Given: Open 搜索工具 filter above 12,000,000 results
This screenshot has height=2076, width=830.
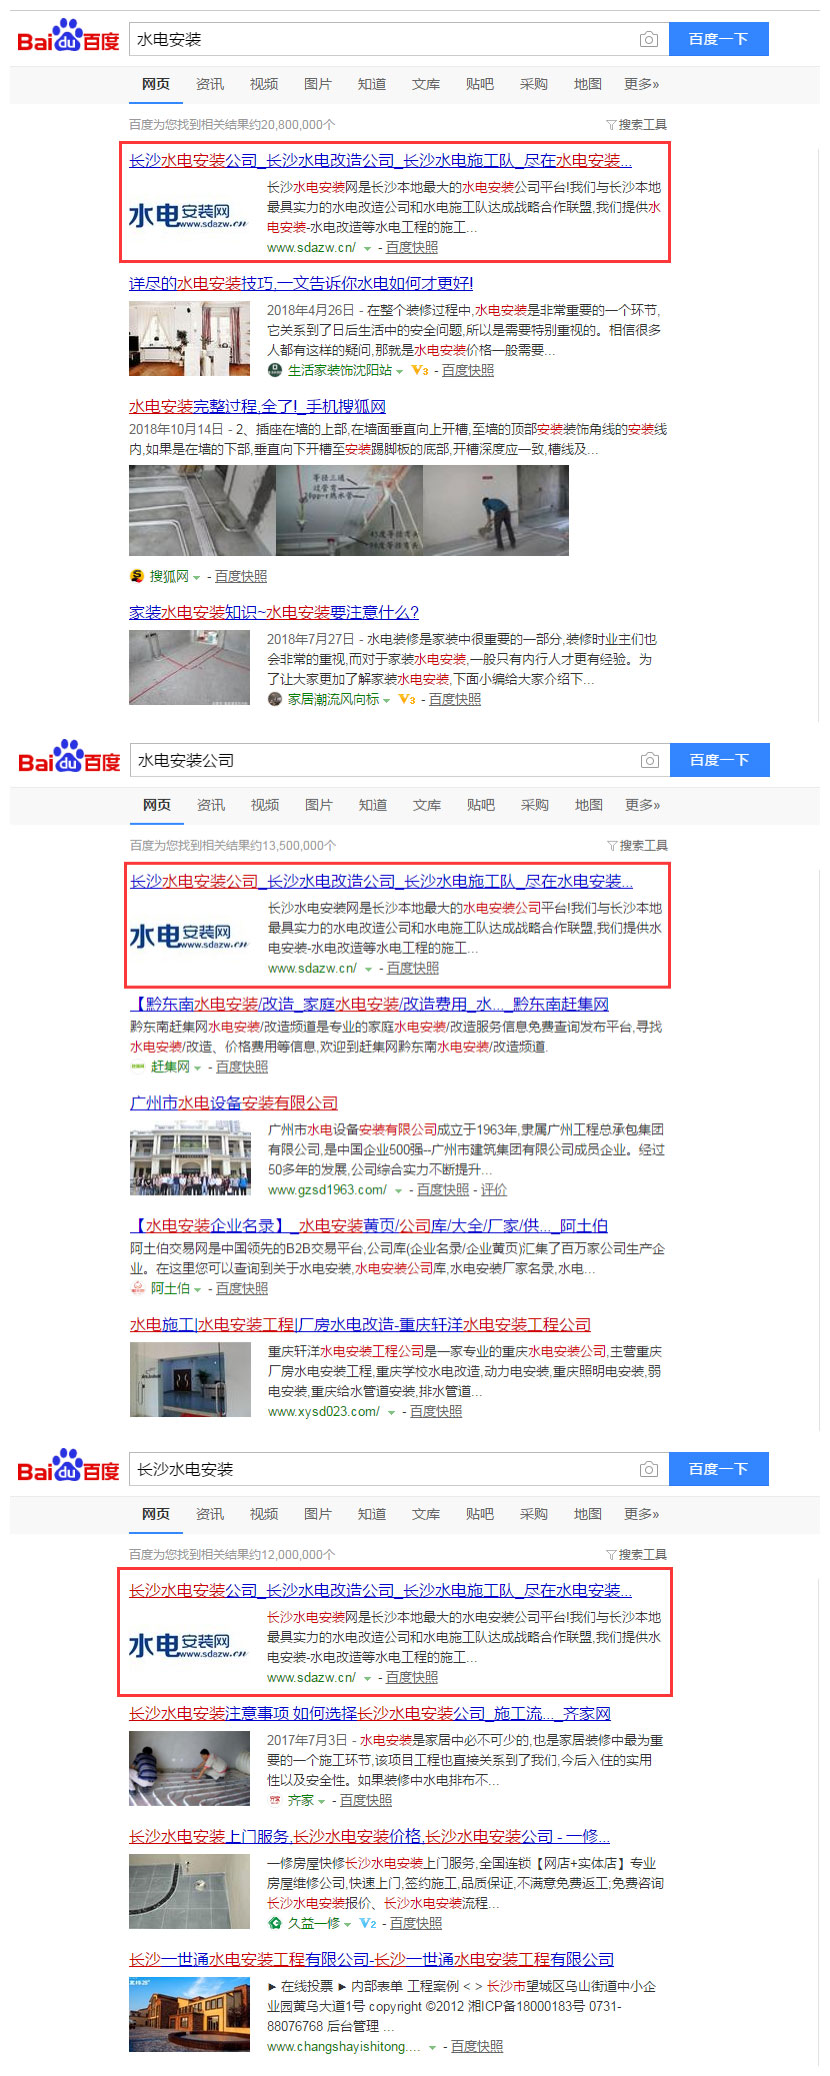Looking at the screenshot, I should click(x=637, y=1554).
